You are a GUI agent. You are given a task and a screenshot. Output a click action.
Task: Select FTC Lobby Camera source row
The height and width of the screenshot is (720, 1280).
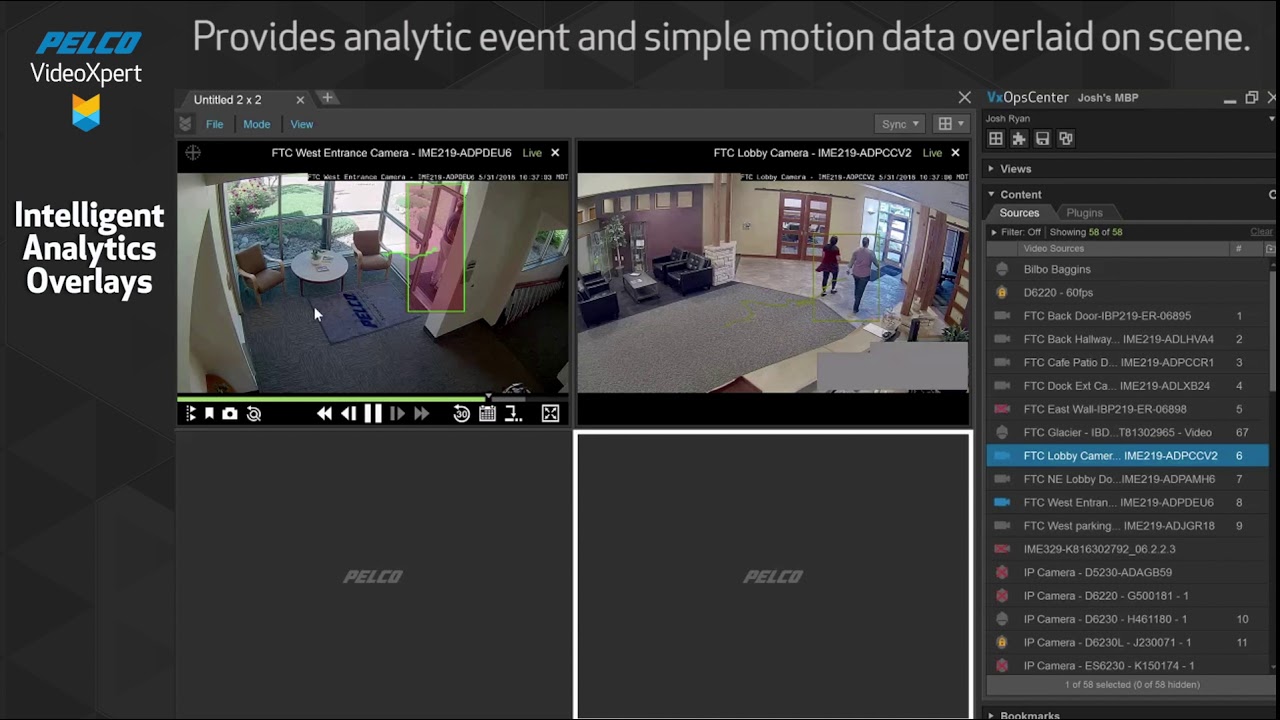pyautogui.click(x=1127, y=456)
